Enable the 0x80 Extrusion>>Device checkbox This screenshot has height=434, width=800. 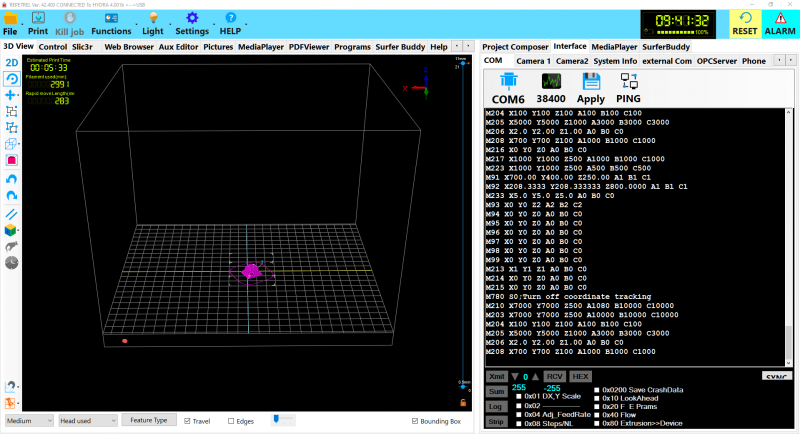[x=596, y=423]
